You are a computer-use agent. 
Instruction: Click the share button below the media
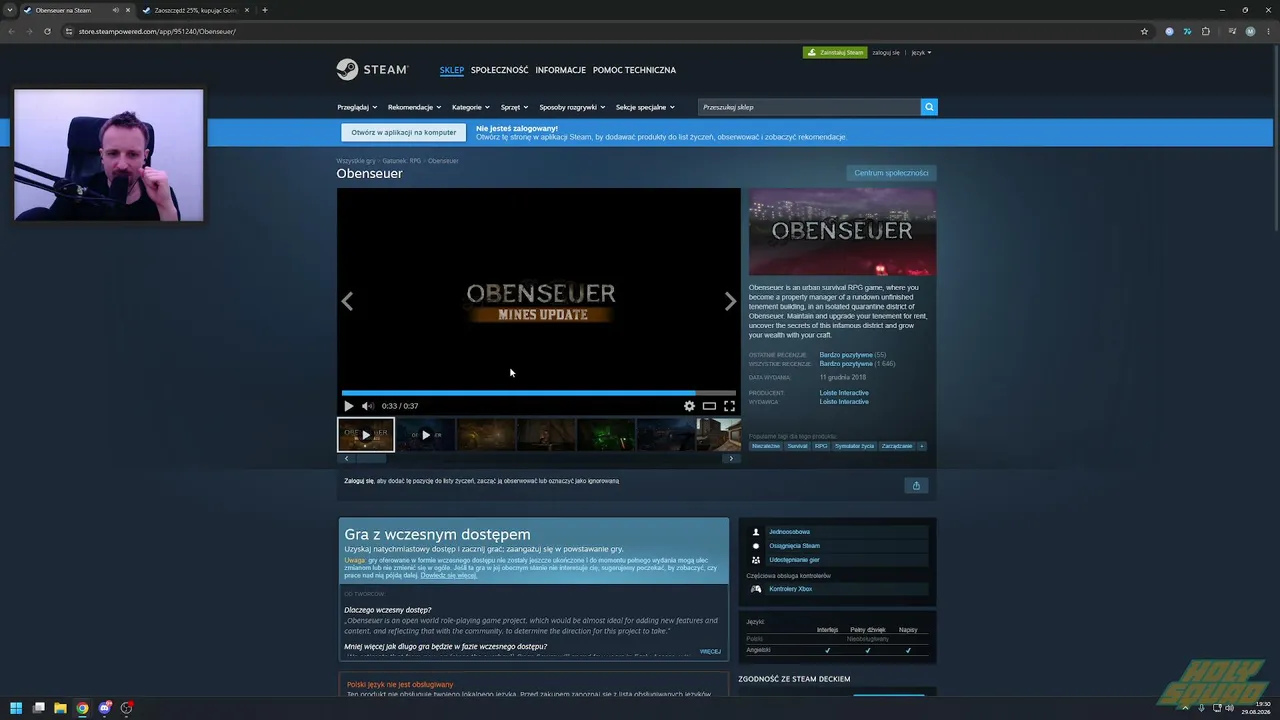[916, 485]
